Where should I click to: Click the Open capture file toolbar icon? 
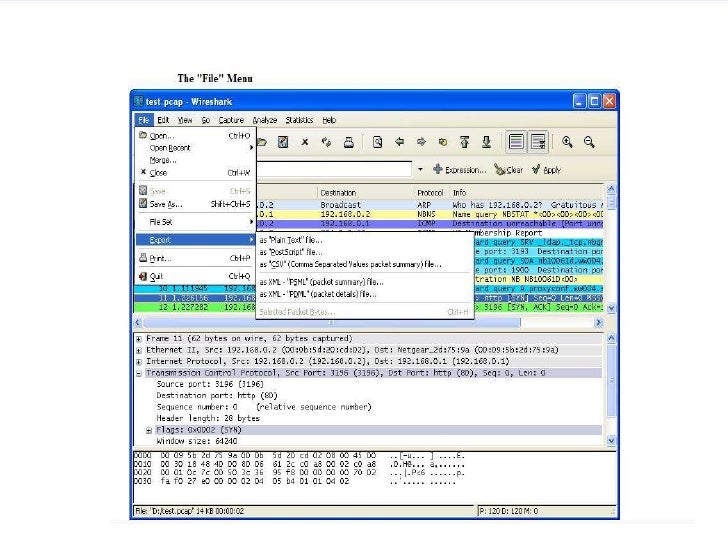tap(262, 142)
